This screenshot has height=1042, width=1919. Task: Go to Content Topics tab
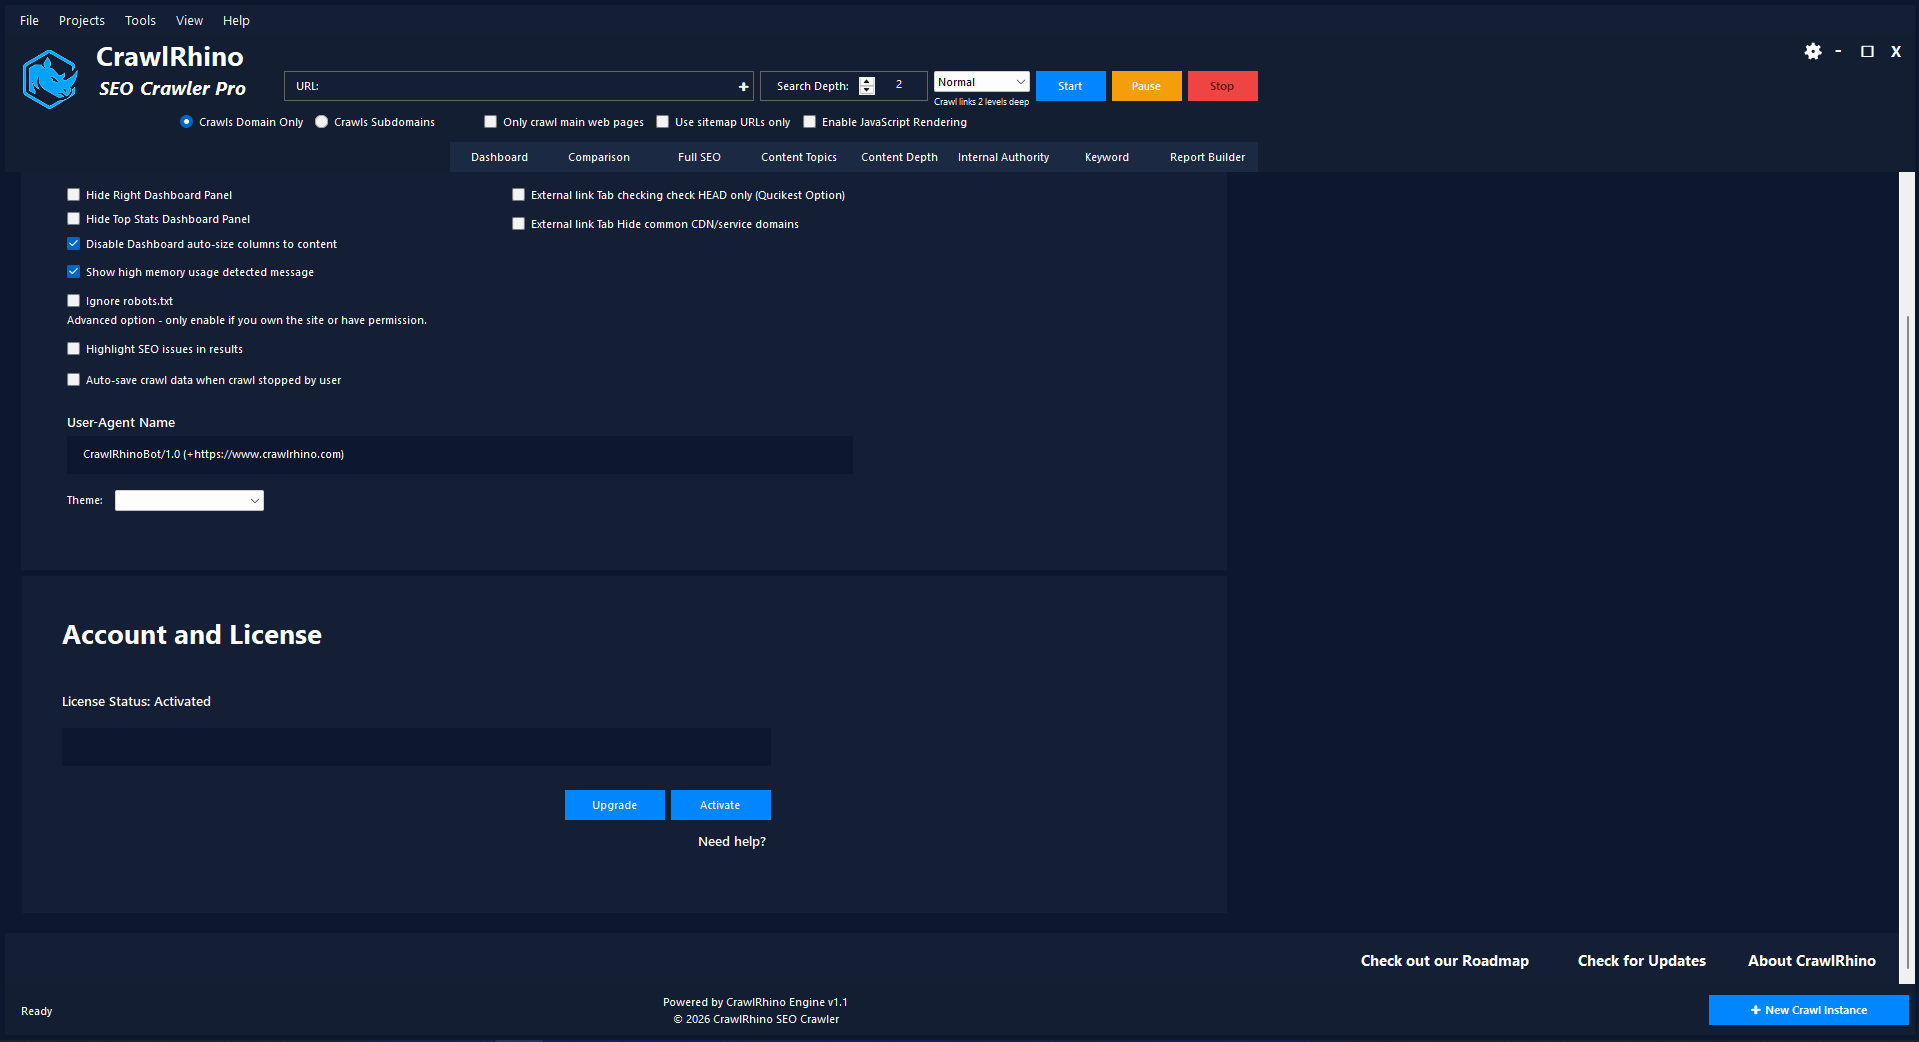(799, 157)
